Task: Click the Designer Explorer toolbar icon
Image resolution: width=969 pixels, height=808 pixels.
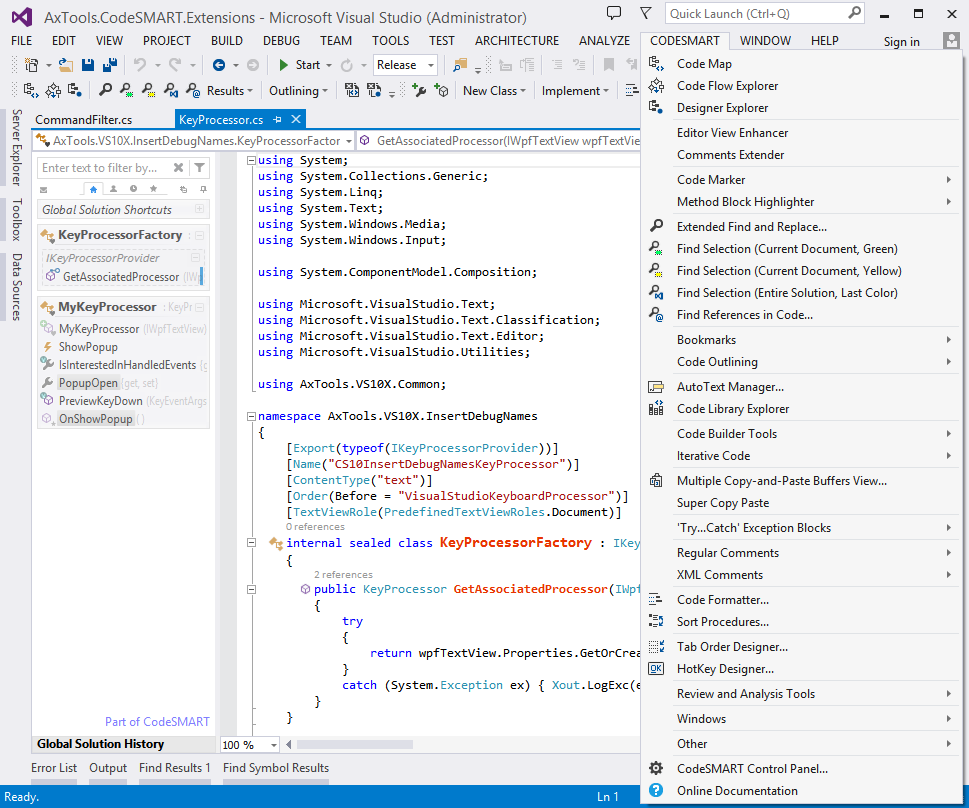Action: click(x=75, y=90)
